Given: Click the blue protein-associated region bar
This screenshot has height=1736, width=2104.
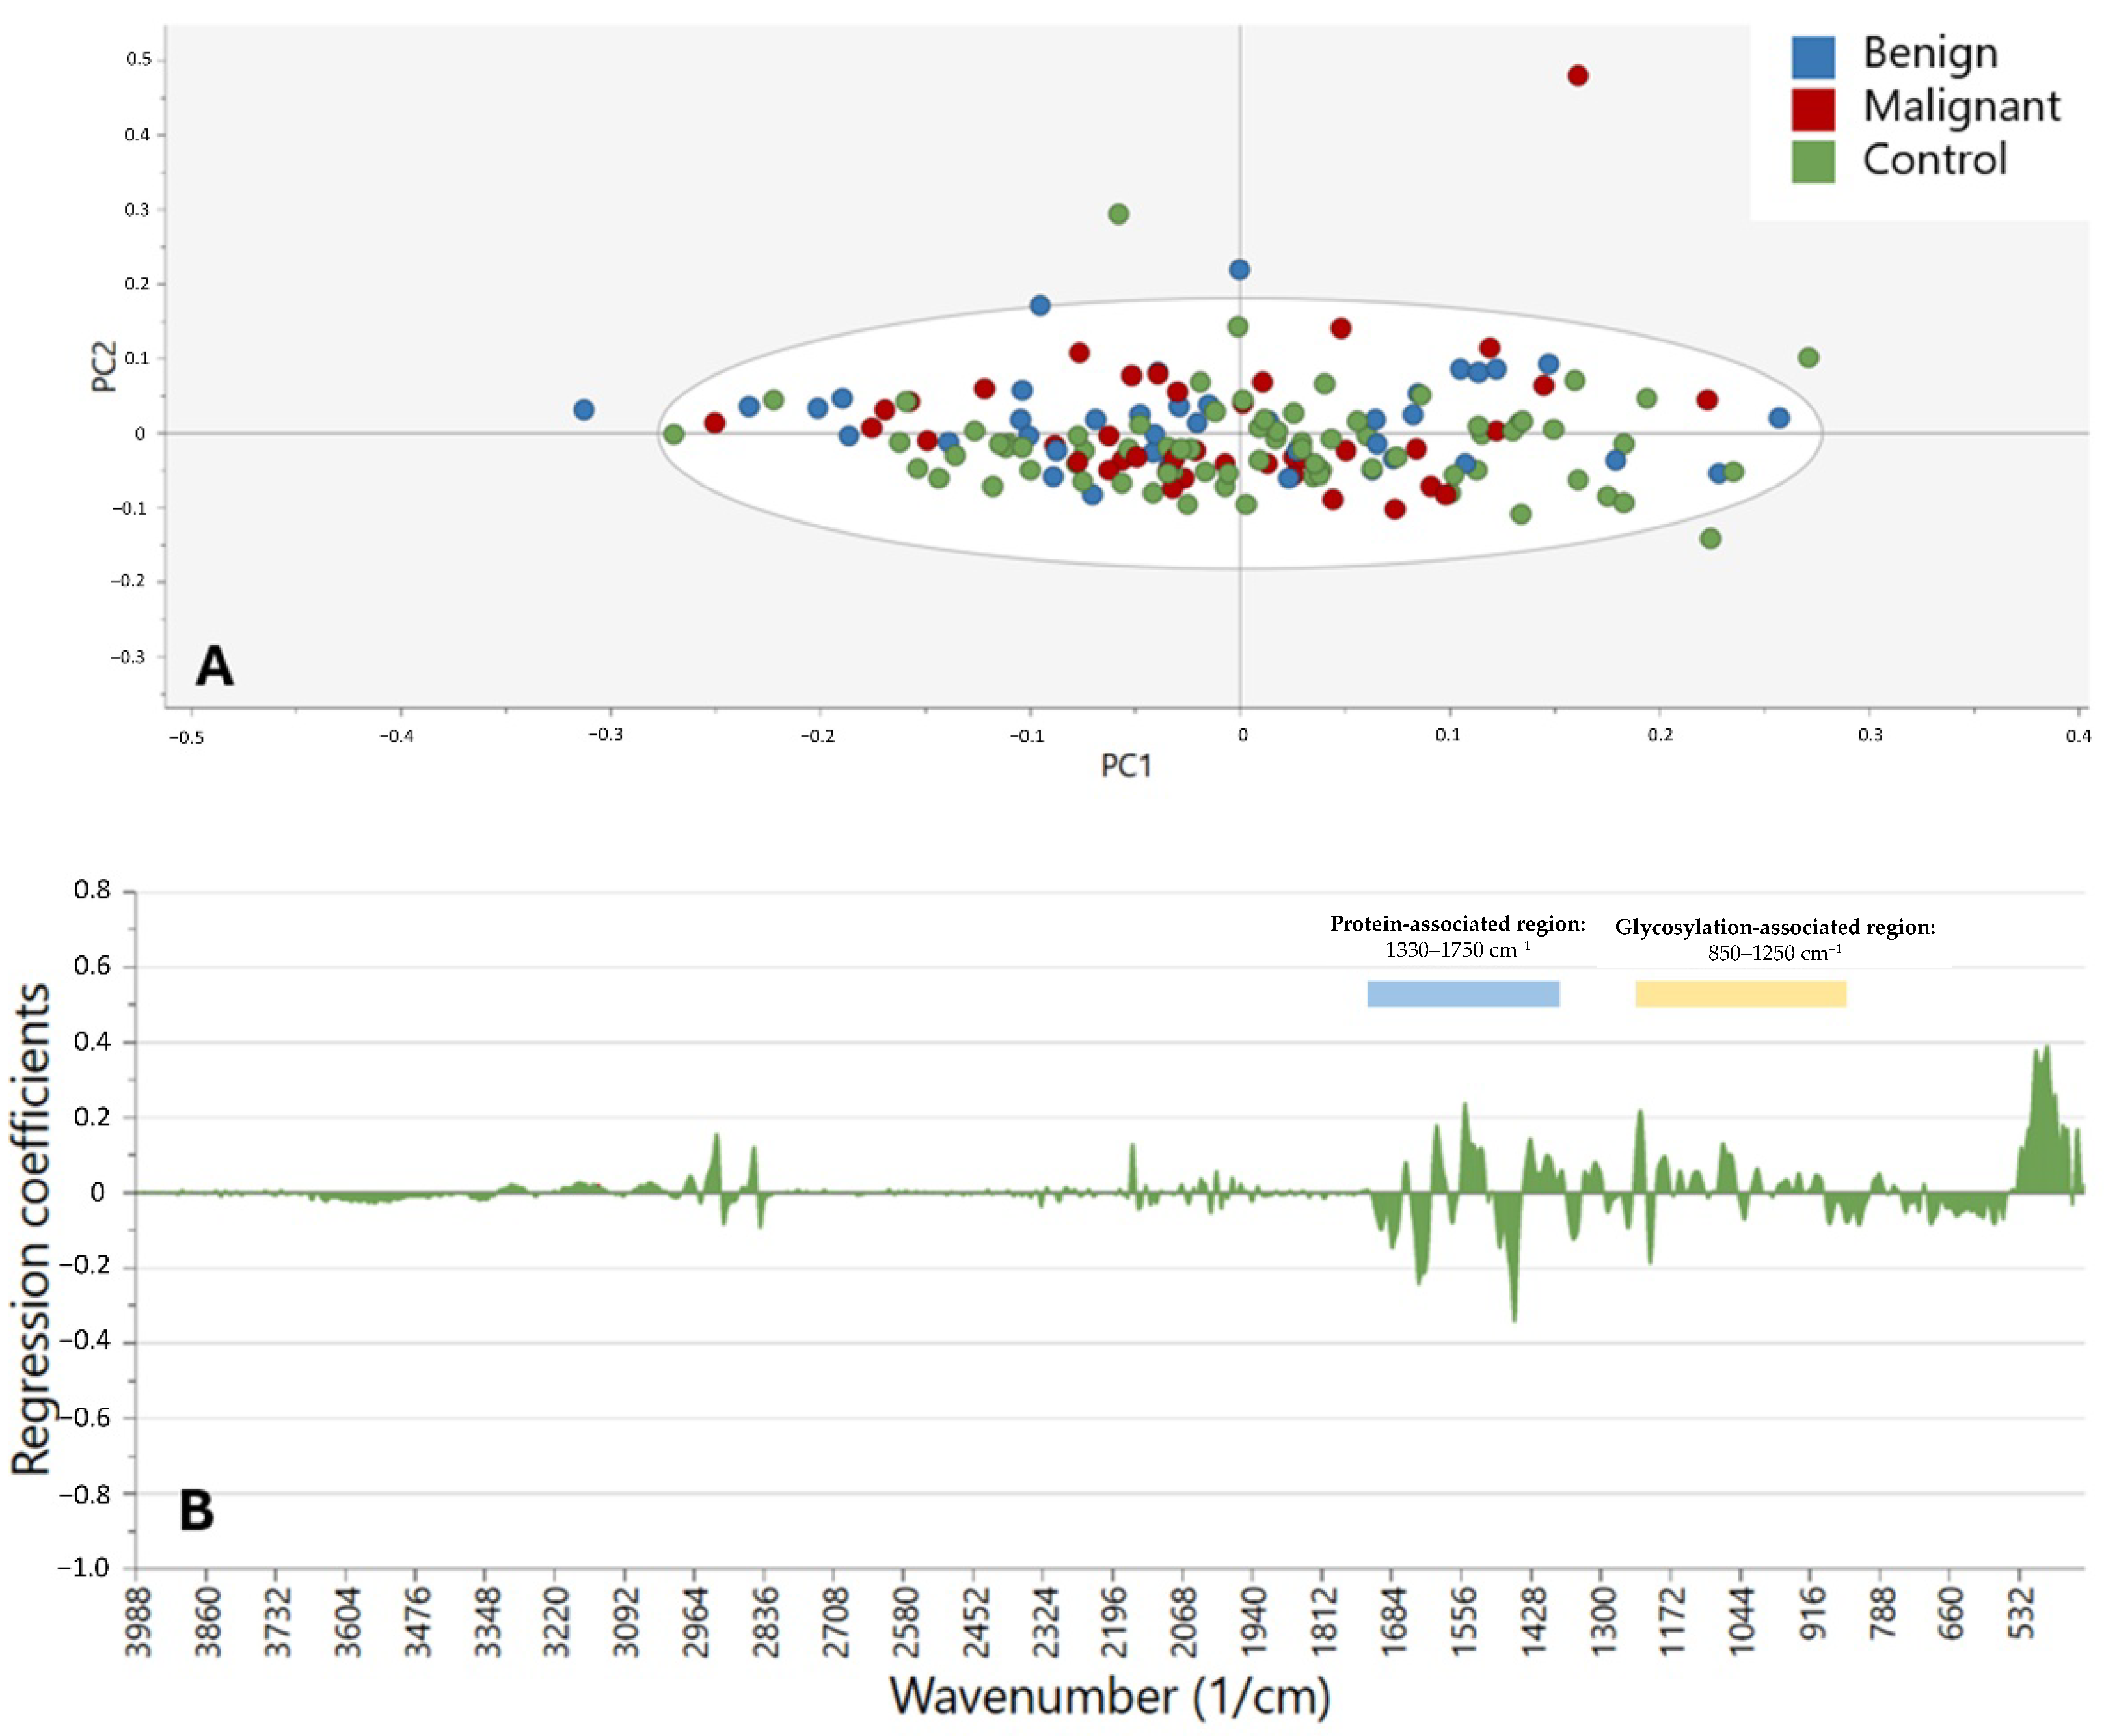Looking at the screenshot, I should click(x=1462, y=994).
